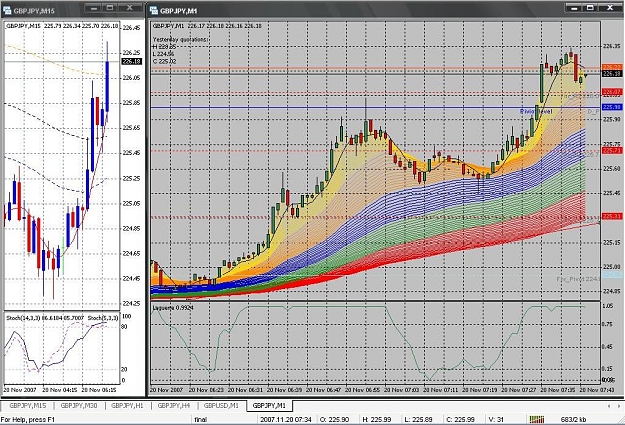Maximize the GBPJPY,M15 window
This screenshot has width=625, height=425.
(110, 8)
